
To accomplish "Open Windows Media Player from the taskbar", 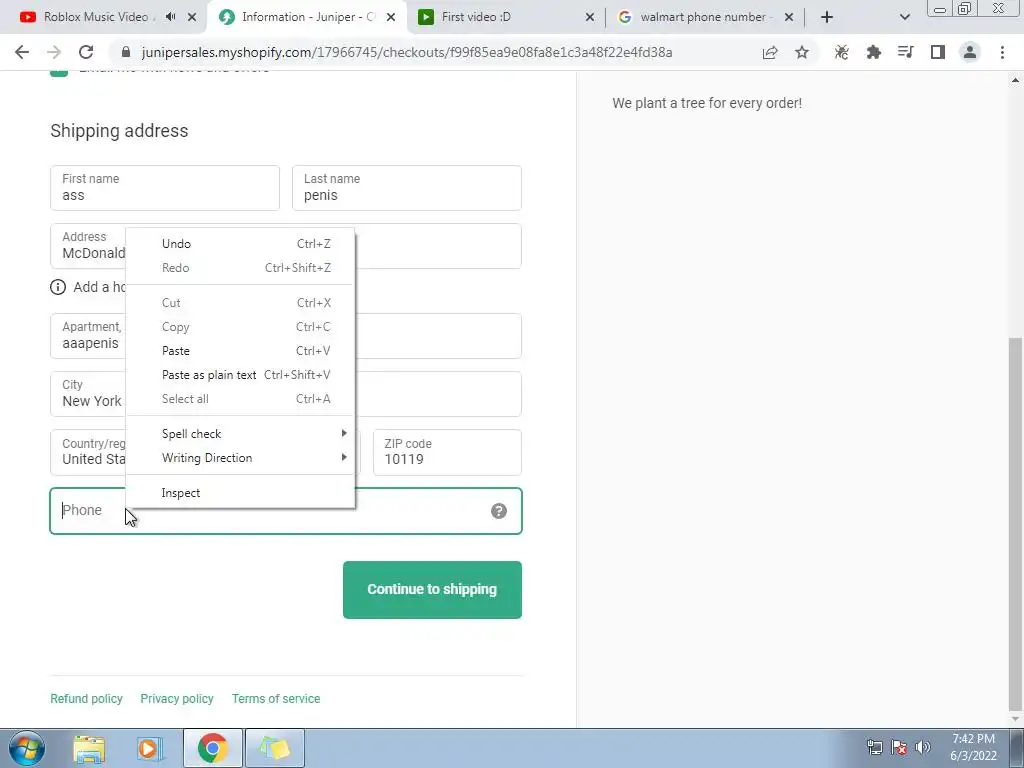I will tap(150, 748).
